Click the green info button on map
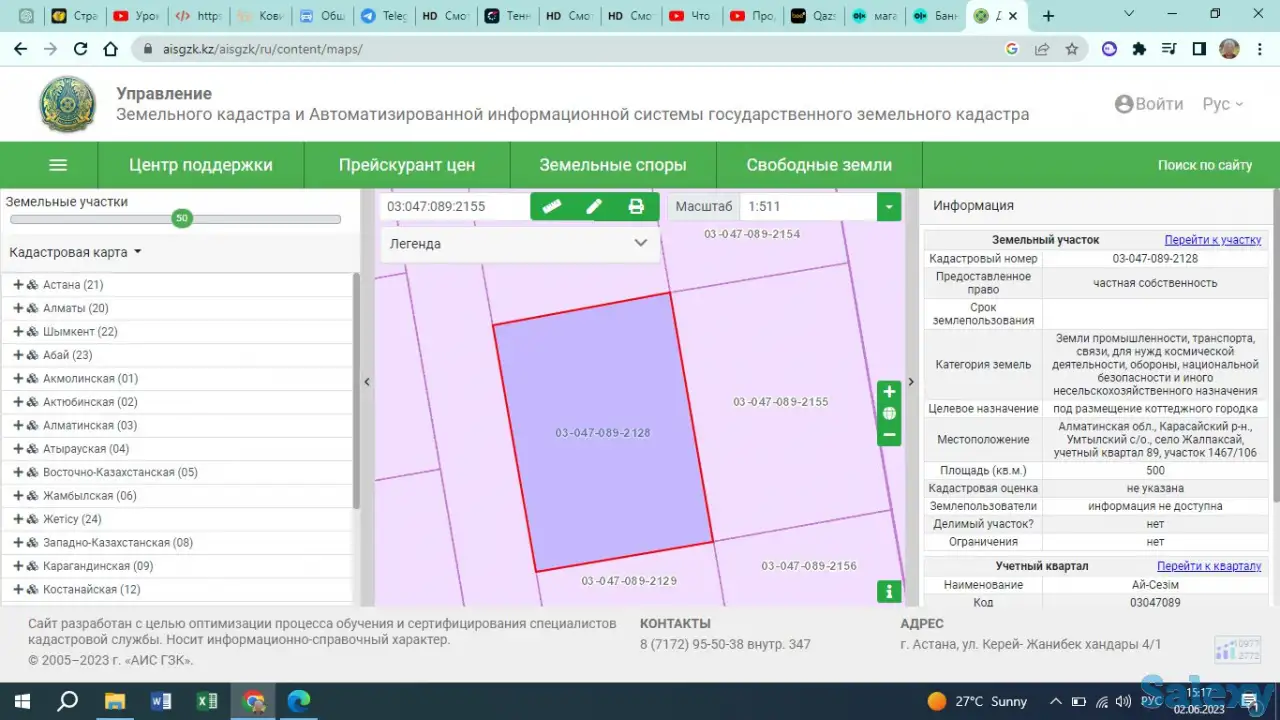 point(889,592)
